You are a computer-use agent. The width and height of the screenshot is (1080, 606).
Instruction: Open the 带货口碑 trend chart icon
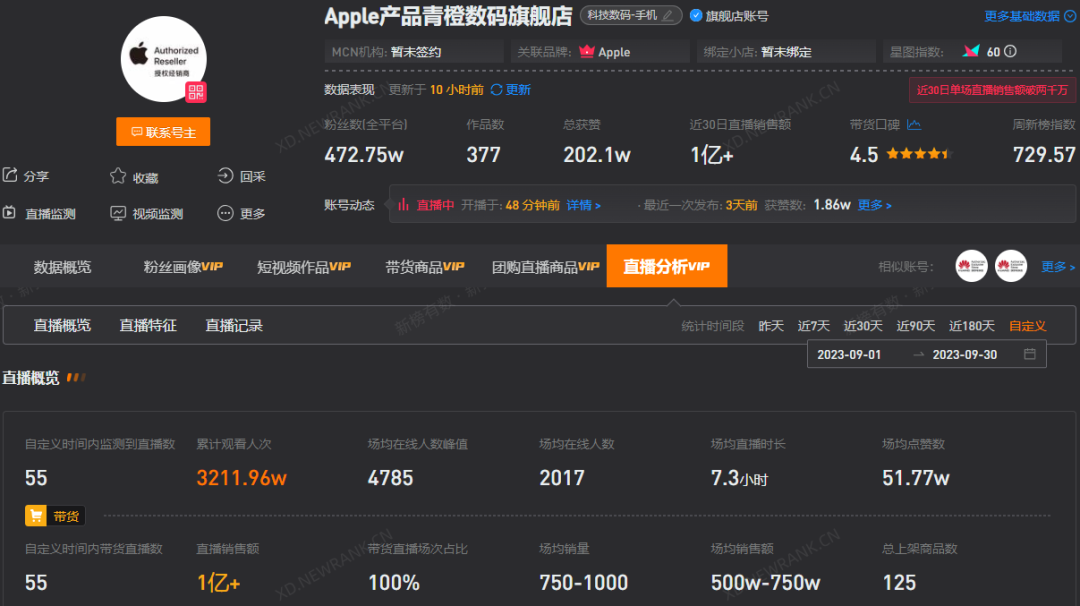[x=914, y=124]
